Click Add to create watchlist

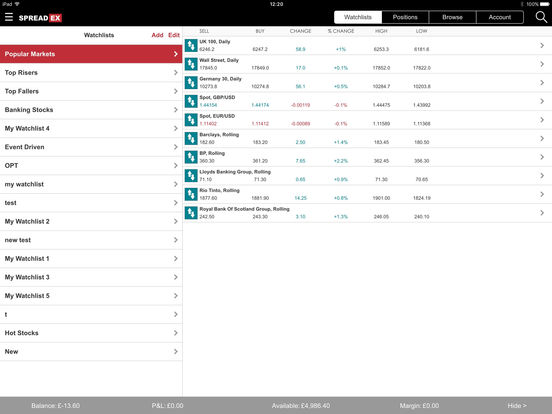tap(157, 35)
